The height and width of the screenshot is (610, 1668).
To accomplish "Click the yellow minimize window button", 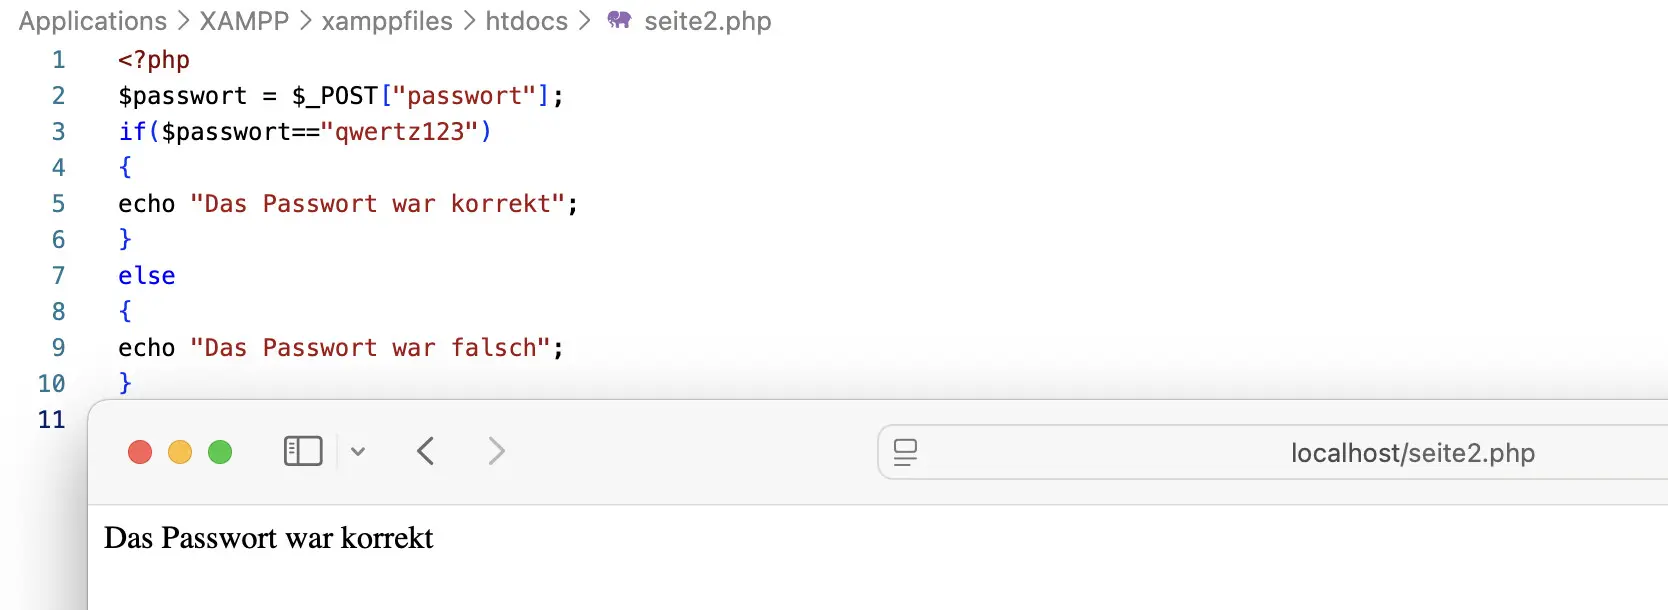I will click(180, 452).
